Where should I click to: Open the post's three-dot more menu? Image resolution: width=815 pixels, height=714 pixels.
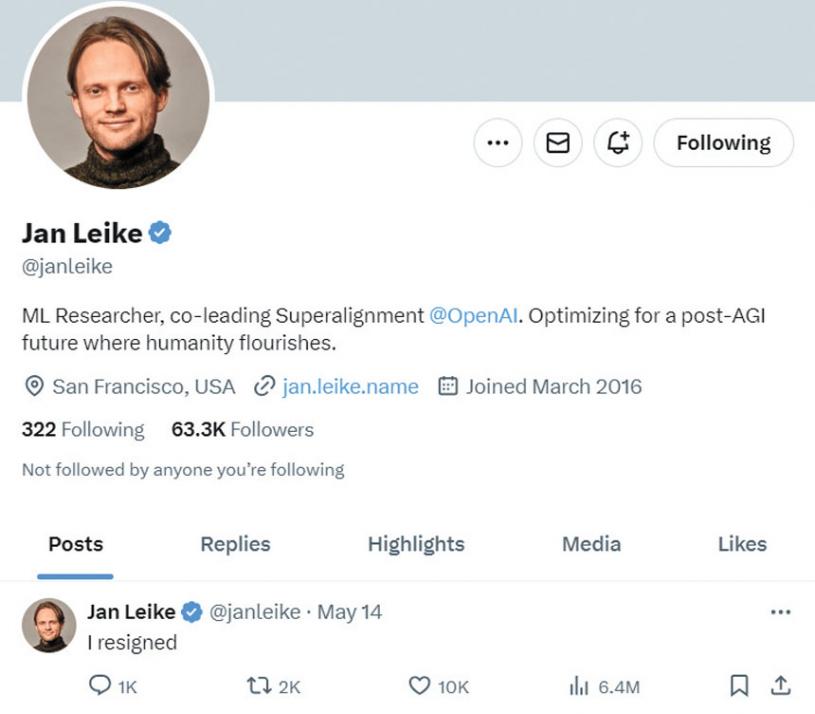781,611
